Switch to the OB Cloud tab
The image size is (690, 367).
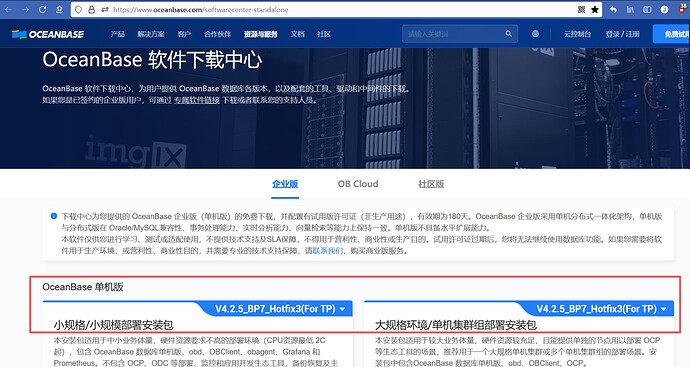click(x=358, y=184)
